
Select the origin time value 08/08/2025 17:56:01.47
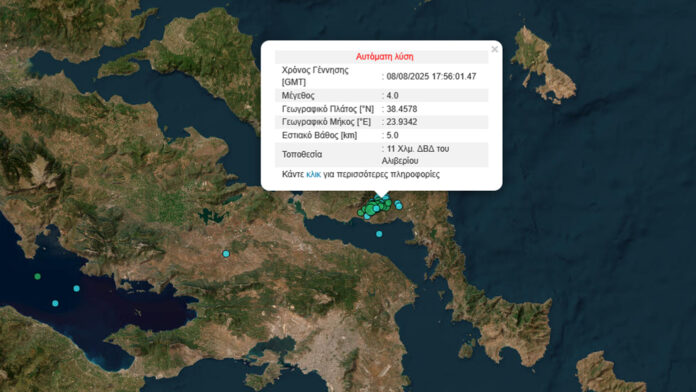[431, 76]
